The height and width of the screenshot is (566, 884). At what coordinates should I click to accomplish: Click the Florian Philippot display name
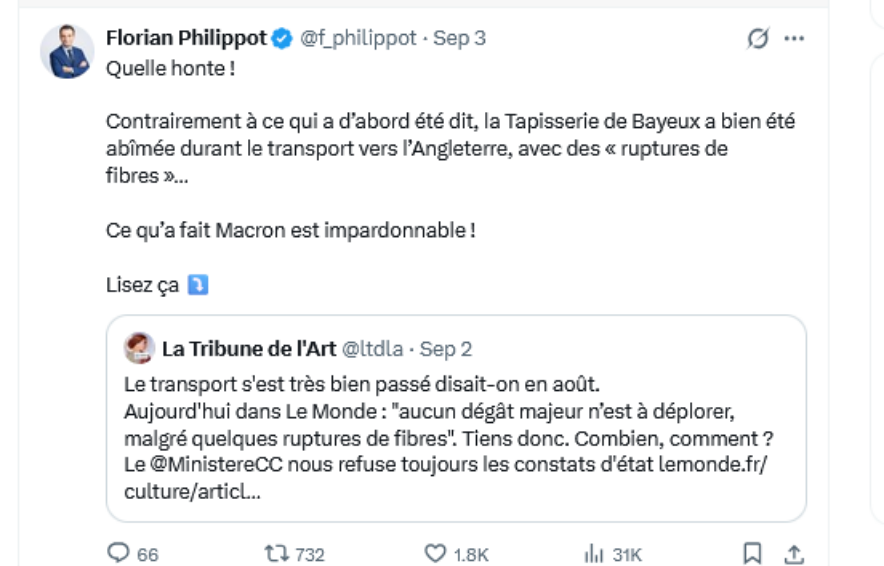[x=186, y=38]
